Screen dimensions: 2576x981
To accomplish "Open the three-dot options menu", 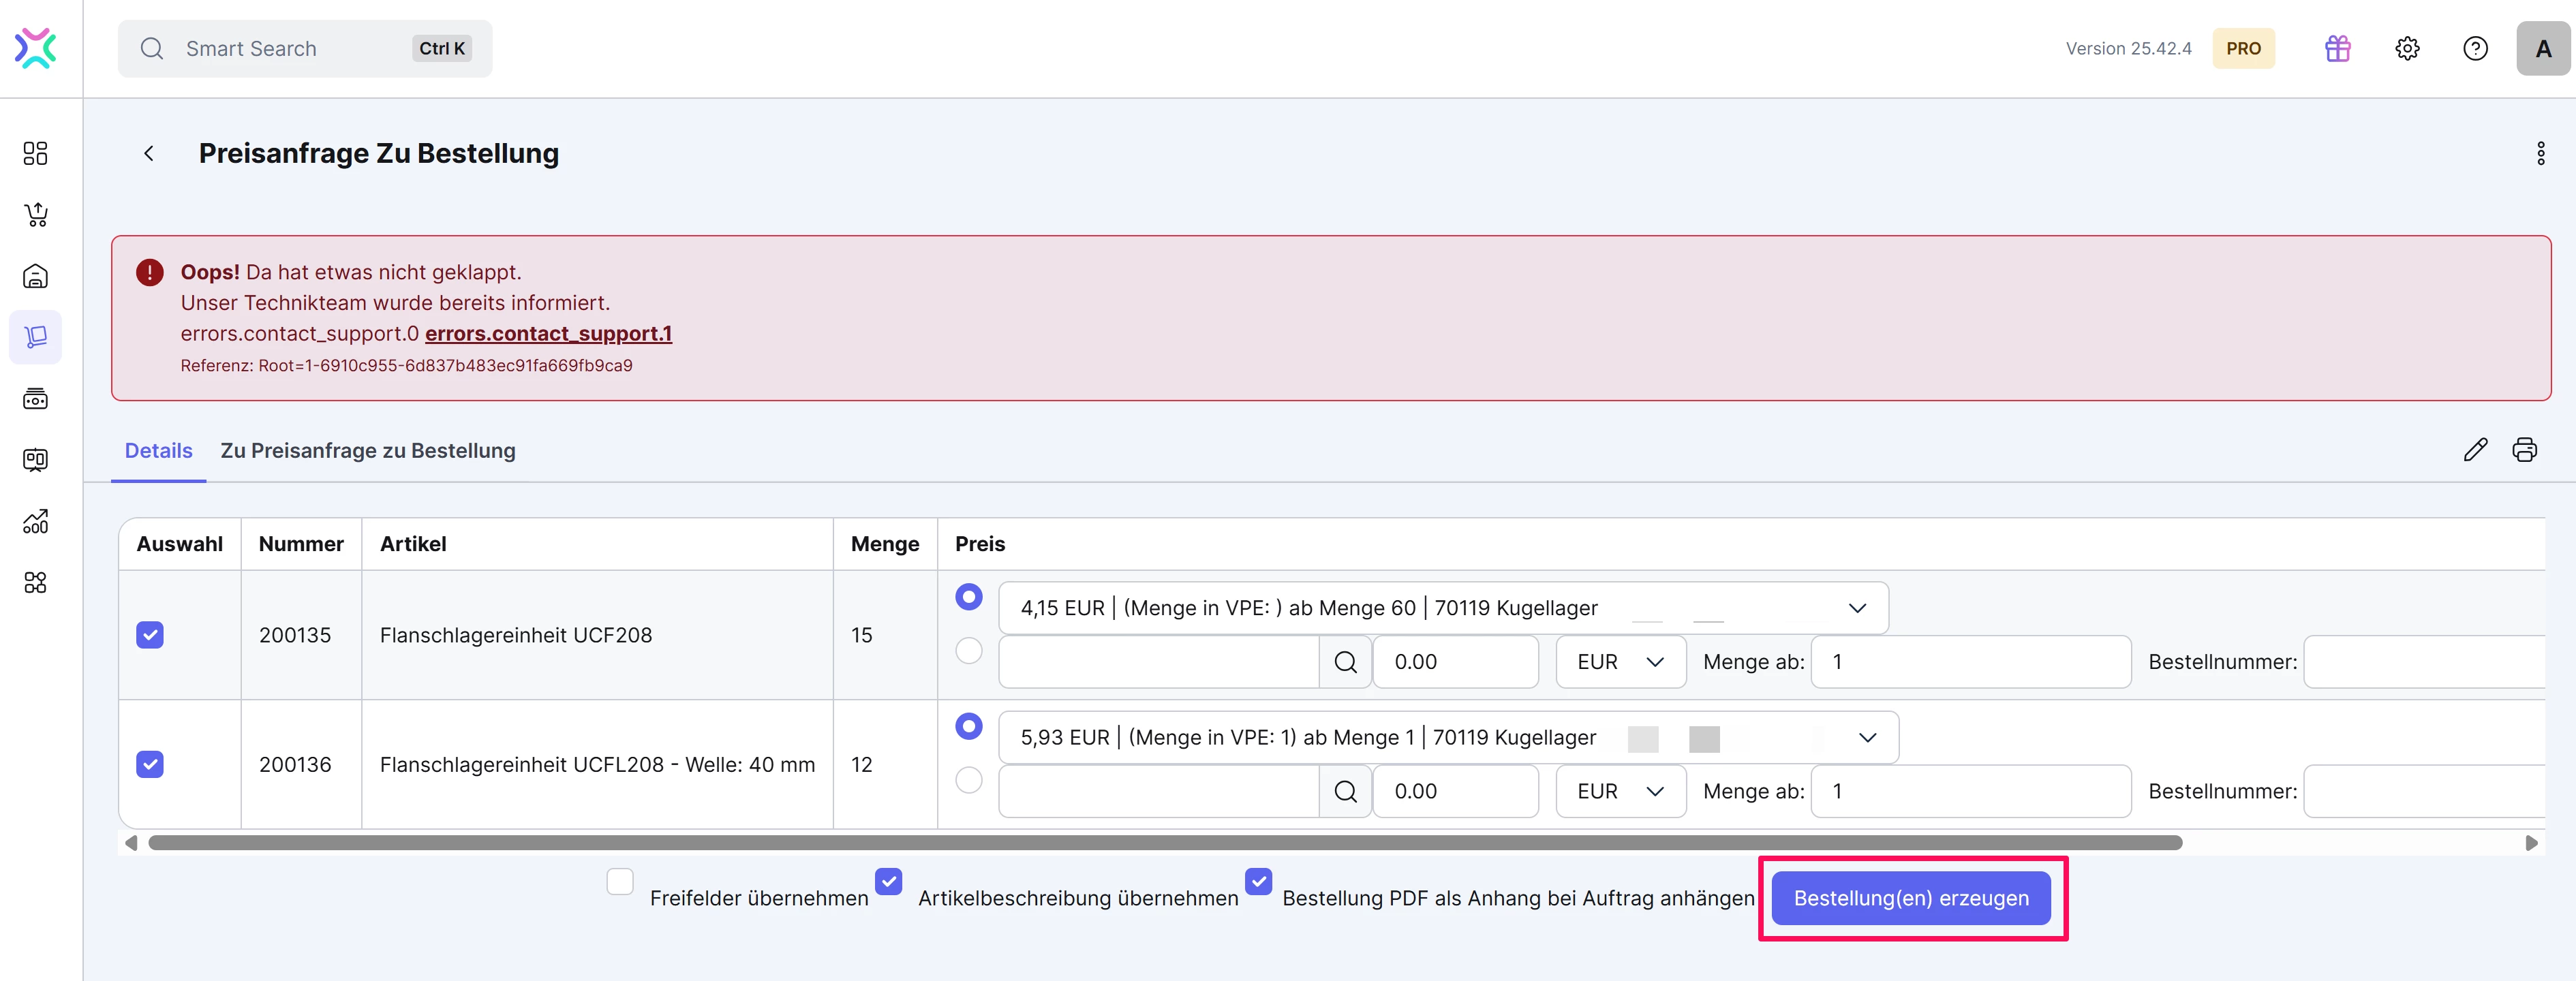I will coord(2540,153).
